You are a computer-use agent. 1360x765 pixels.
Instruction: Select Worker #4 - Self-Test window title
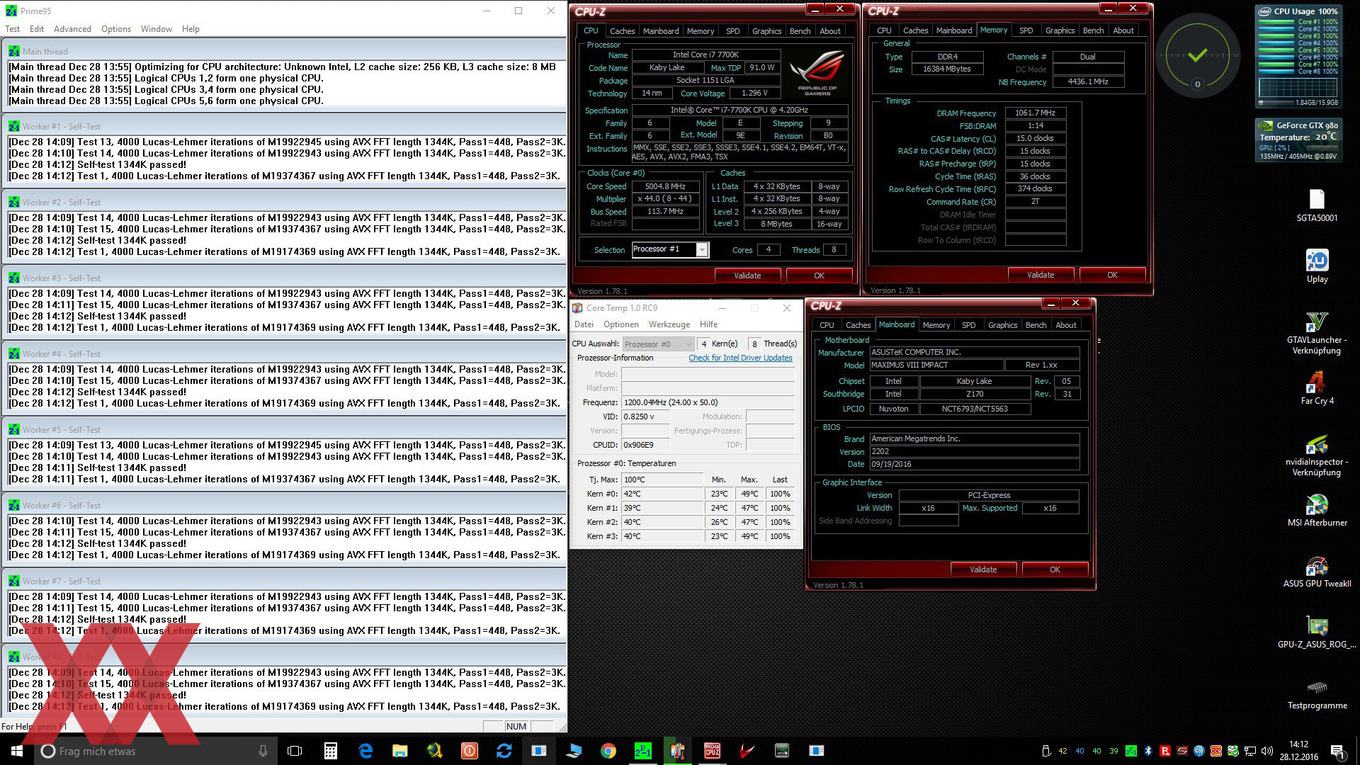click(61, 354)
